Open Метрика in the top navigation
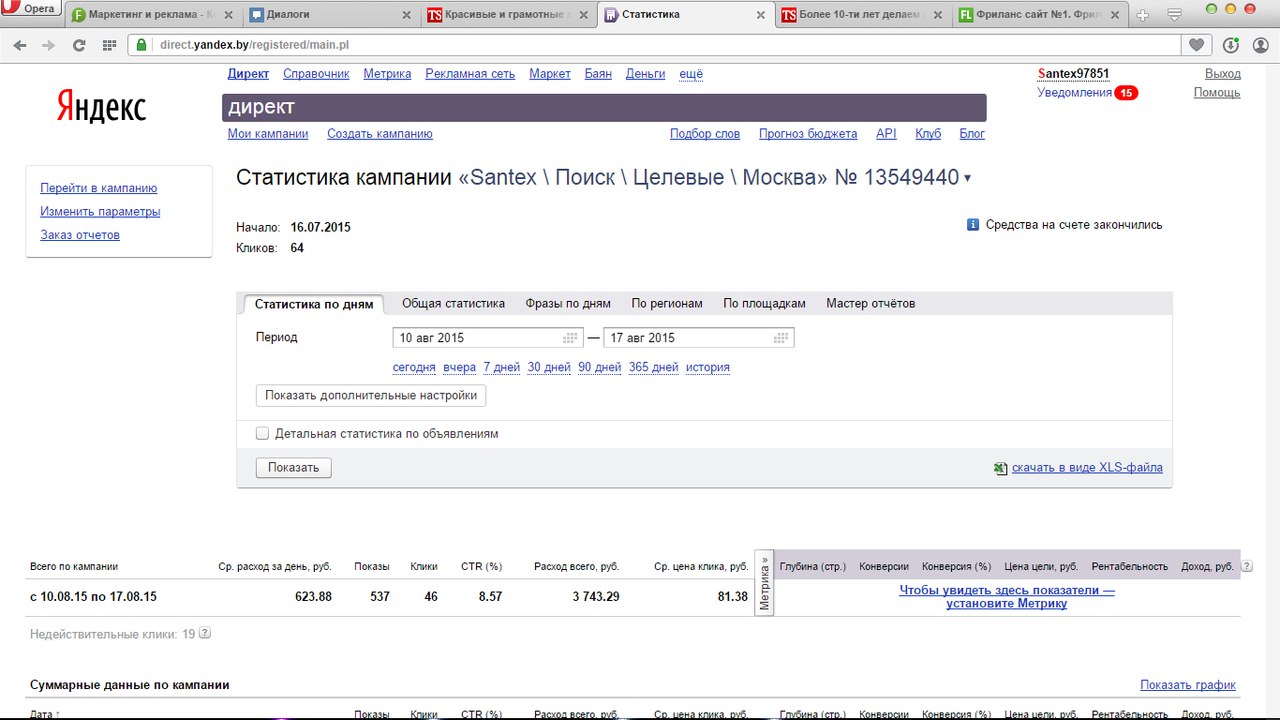 (x=387, y=74)
